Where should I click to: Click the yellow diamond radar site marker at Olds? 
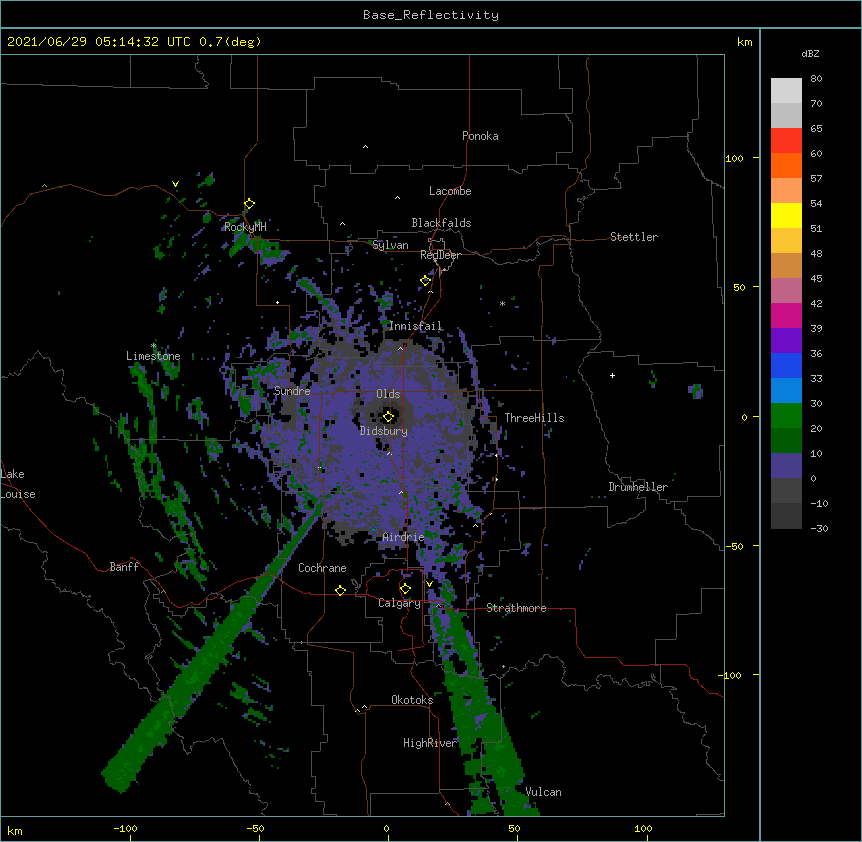click(389, 417)
